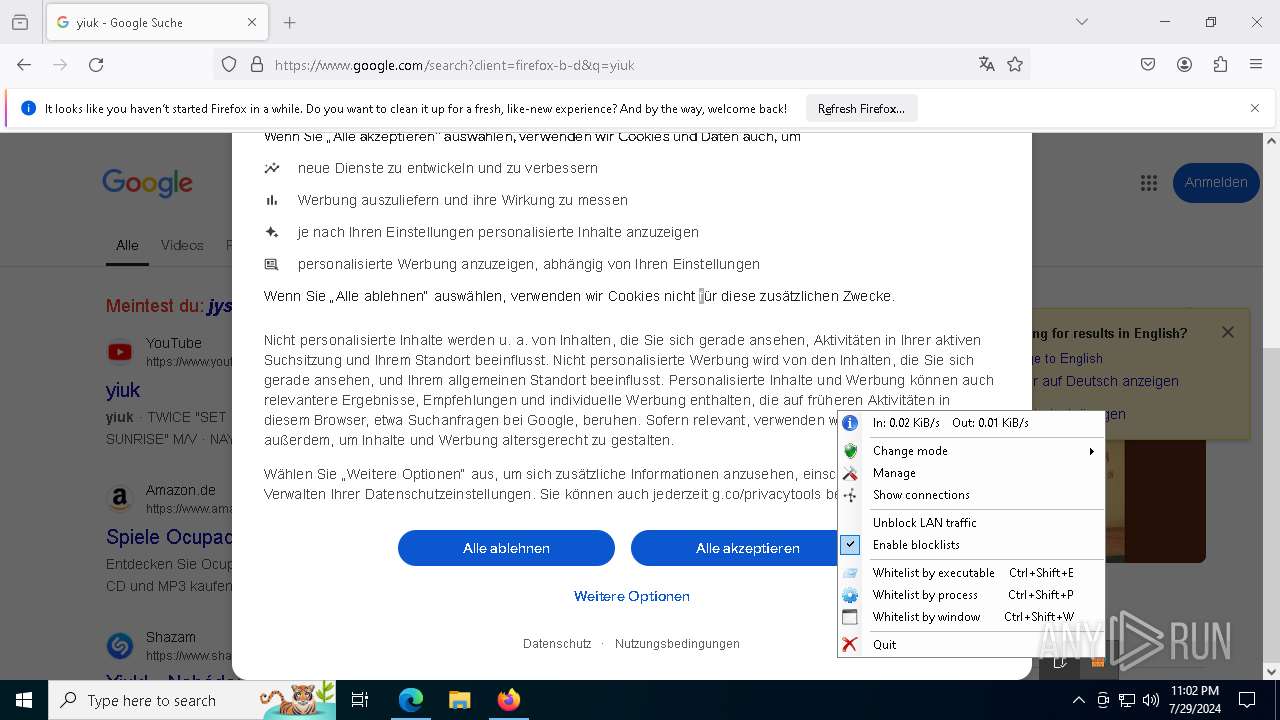Open the Extensions puzzle icon
Screen dimensions: 1280x720
click(1220, 65)
